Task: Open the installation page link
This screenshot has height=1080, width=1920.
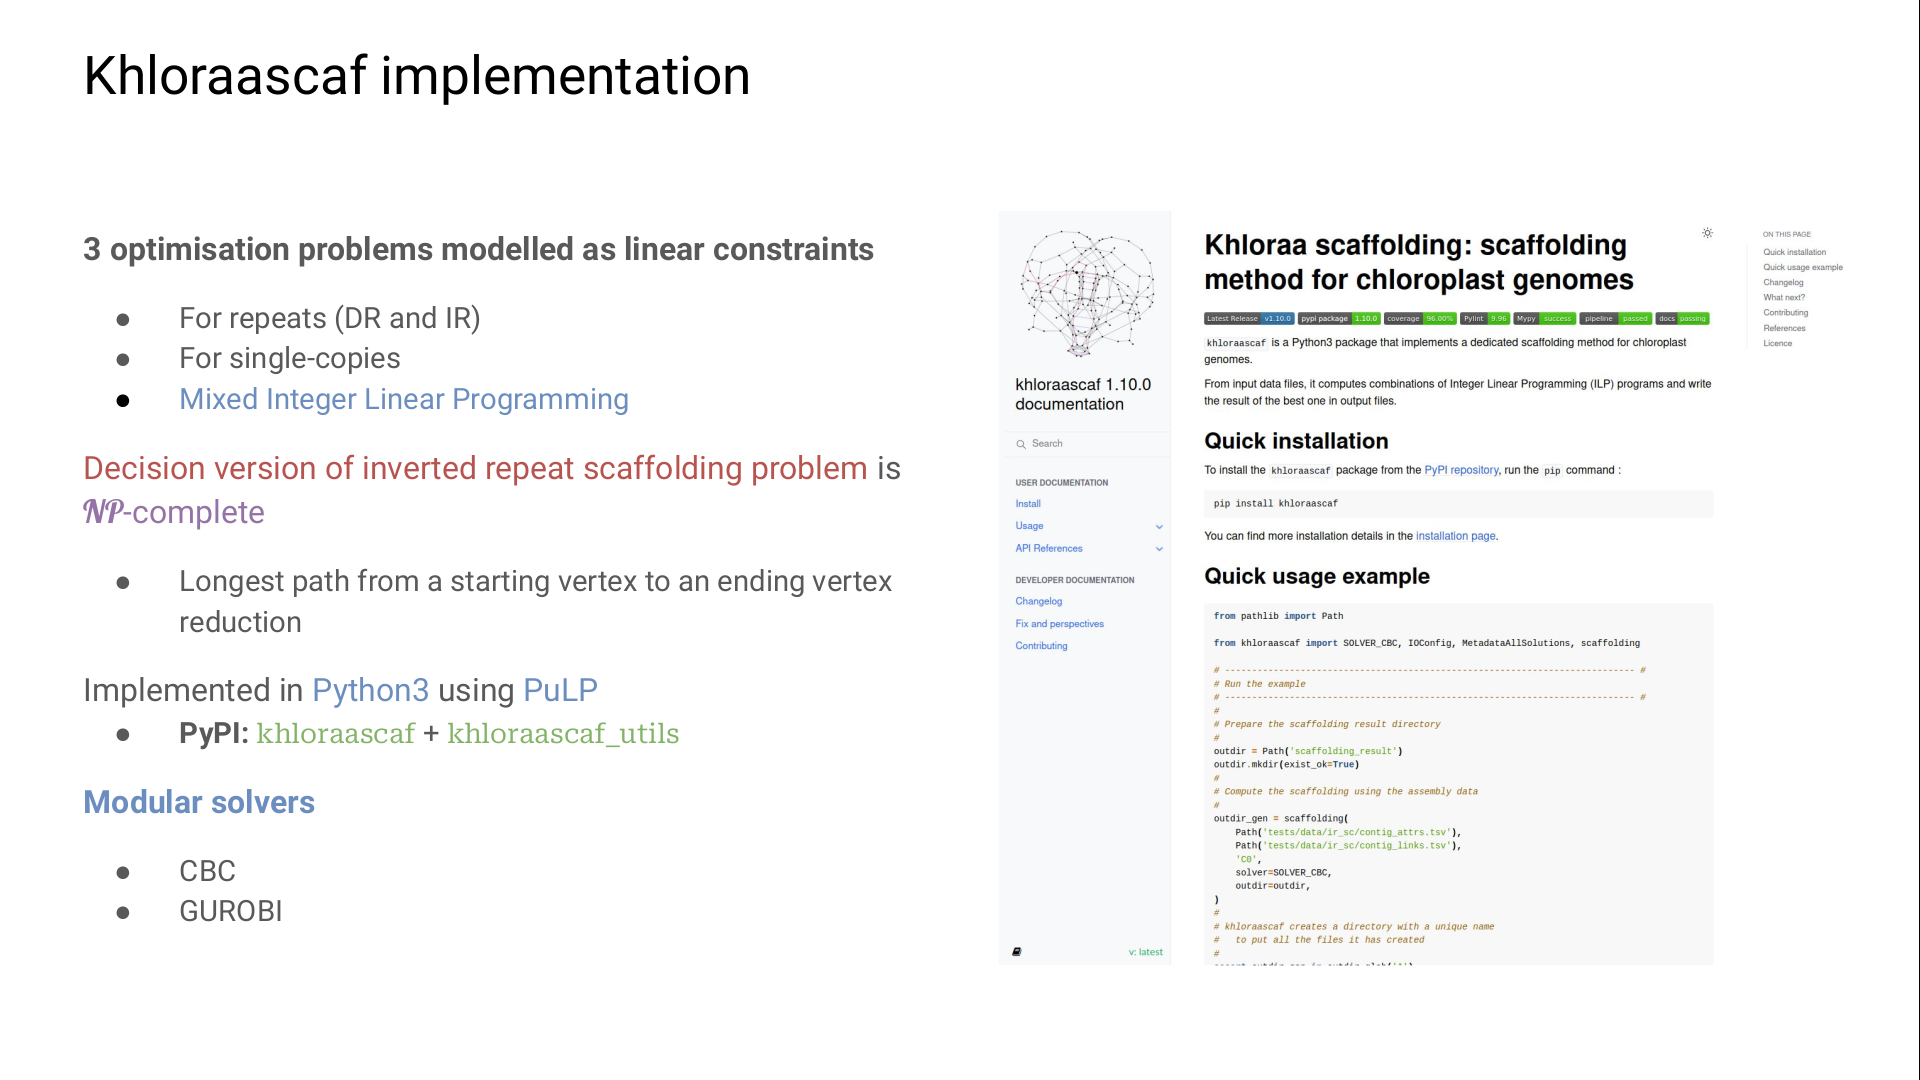Action: click(1455, 536)
